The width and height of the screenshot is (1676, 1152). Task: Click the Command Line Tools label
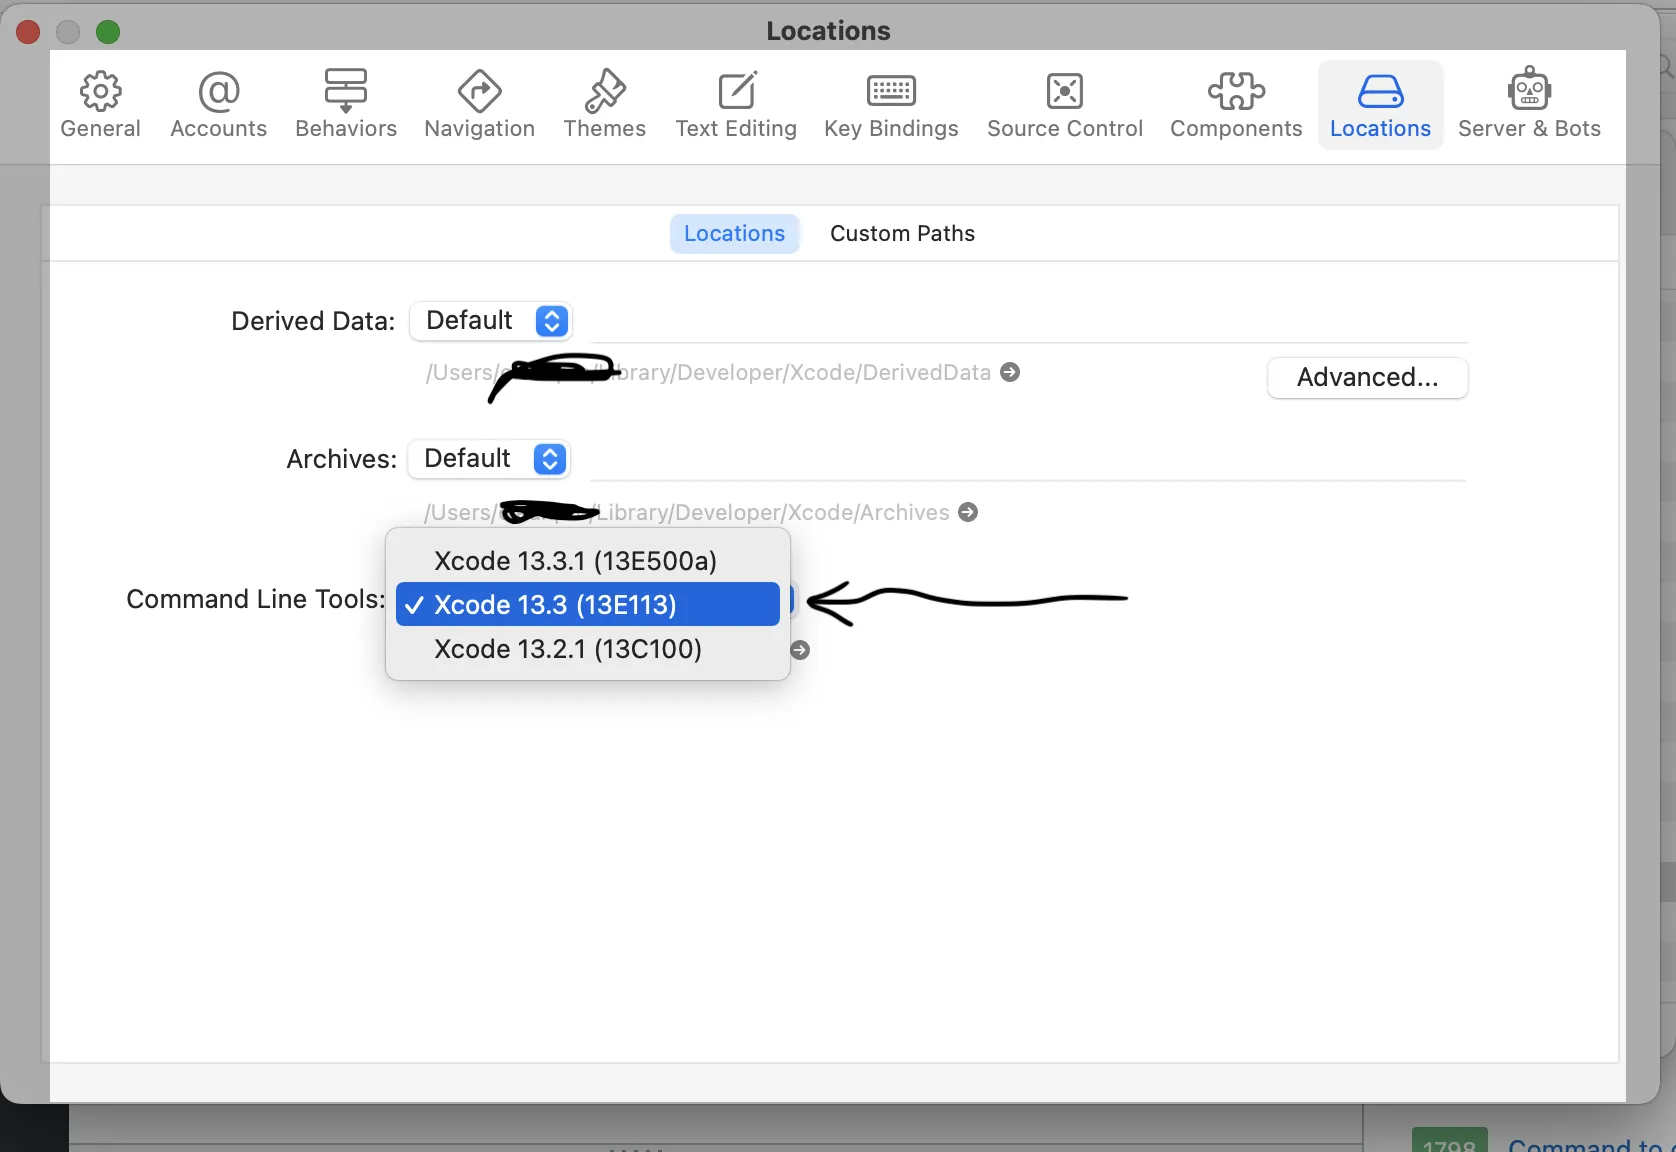click(256, 599)
